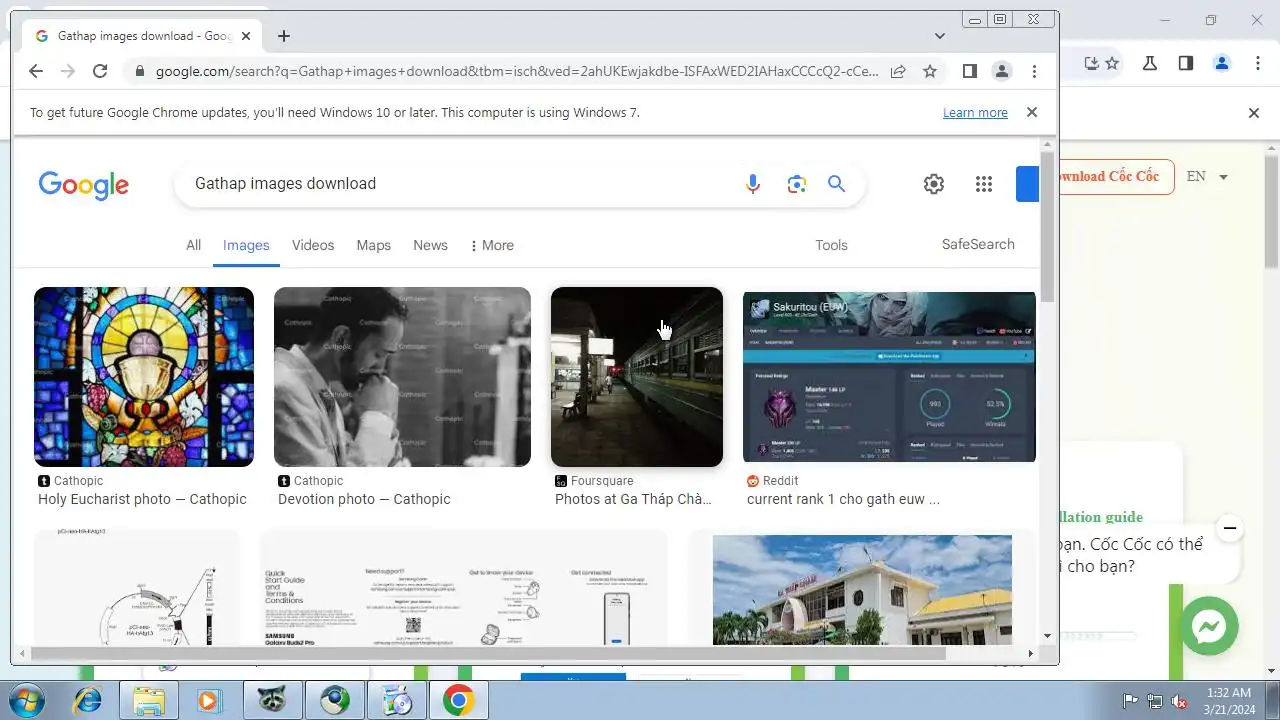Open the Windows Start menu

coord(25,700)
